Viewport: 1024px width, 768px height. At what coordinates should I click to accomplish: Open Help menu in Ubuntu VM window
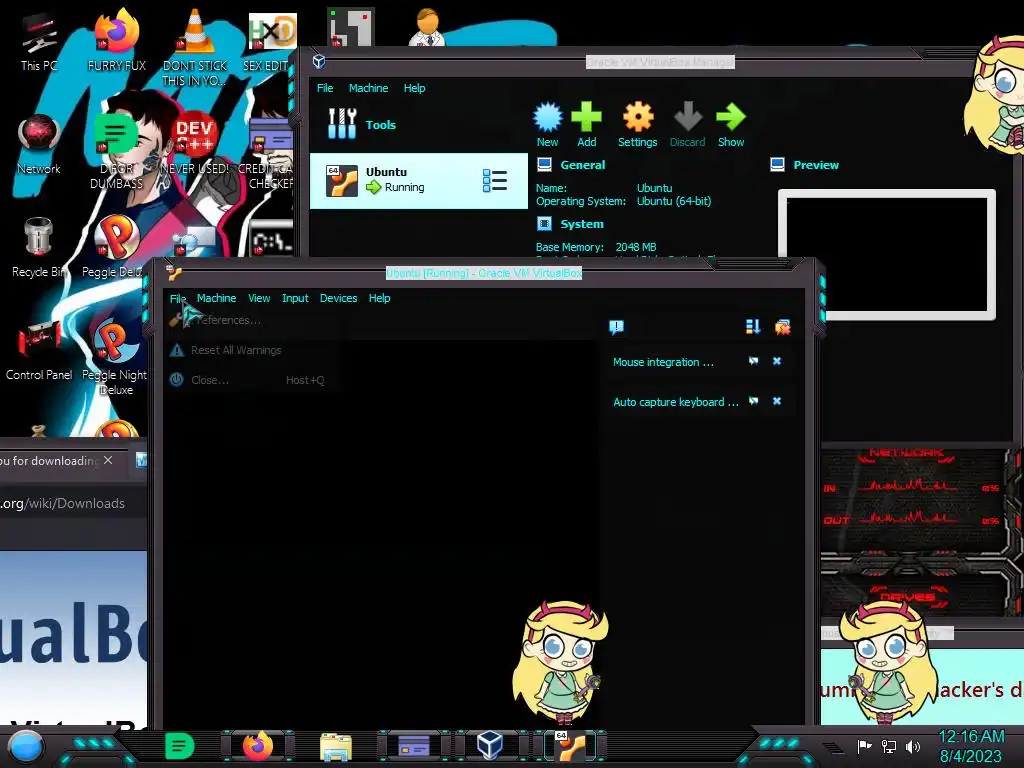pos(379,298)
